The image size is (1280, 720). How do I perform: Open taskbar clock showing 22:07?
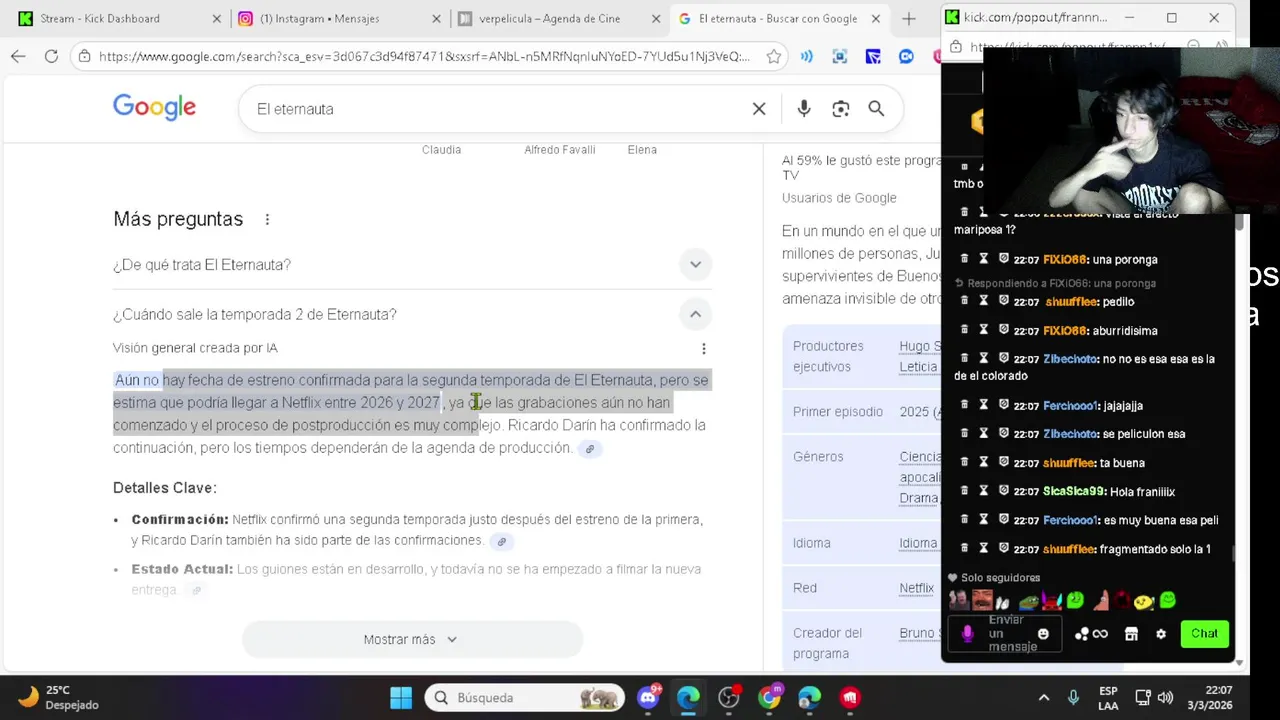point(1209,697)
